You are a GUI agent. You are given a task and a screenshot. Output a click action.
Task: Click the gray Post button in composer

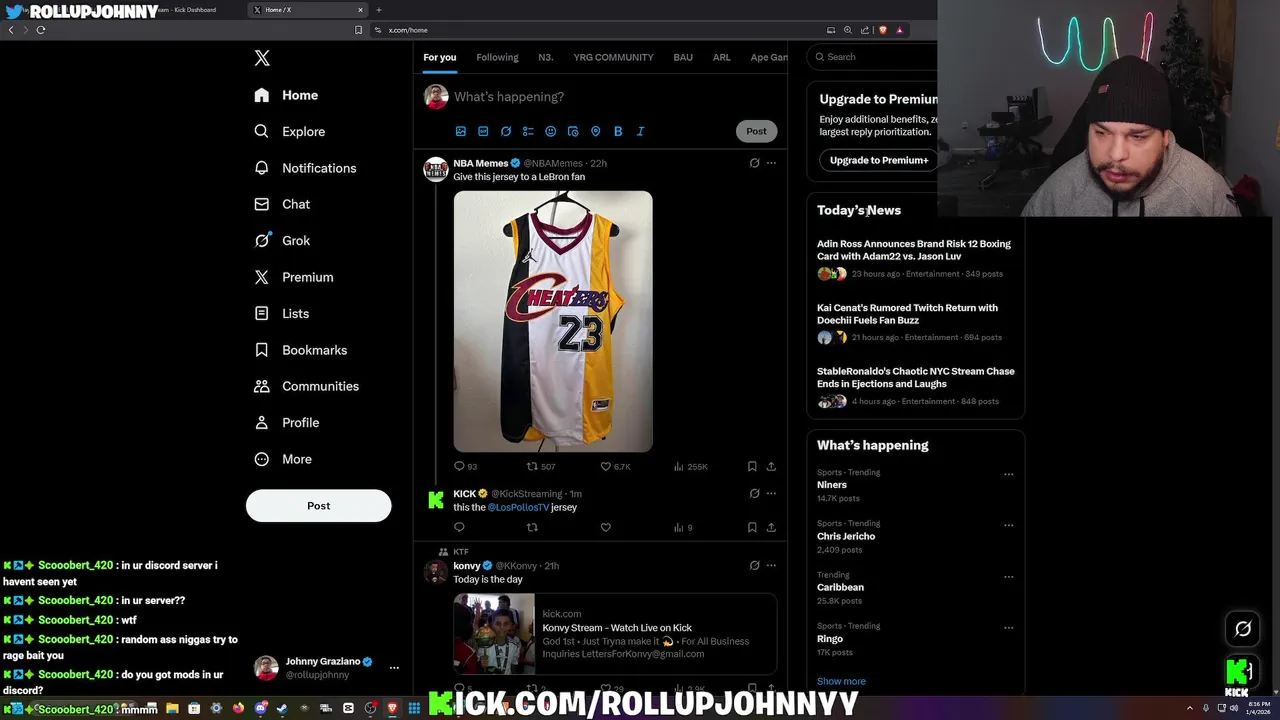point(756,131)
